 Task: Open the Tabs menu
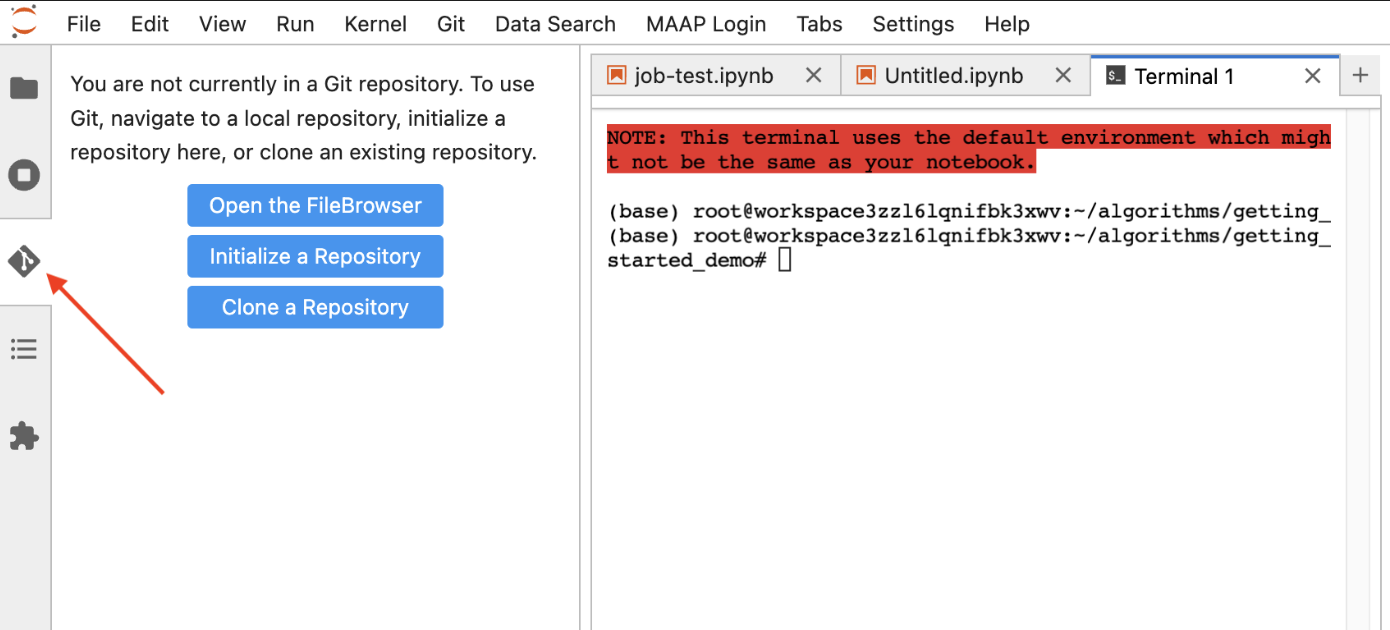tap(819, 24)
